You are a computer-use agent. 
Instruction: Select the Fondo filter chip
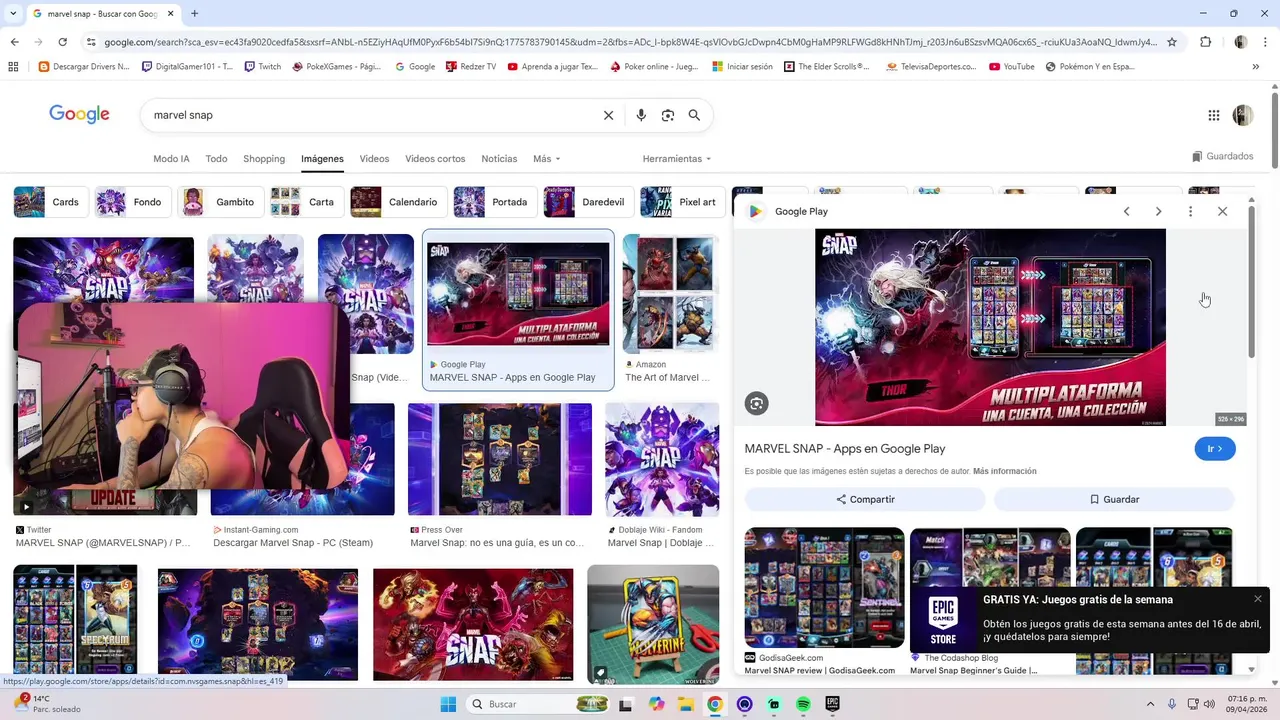point(131,202)
